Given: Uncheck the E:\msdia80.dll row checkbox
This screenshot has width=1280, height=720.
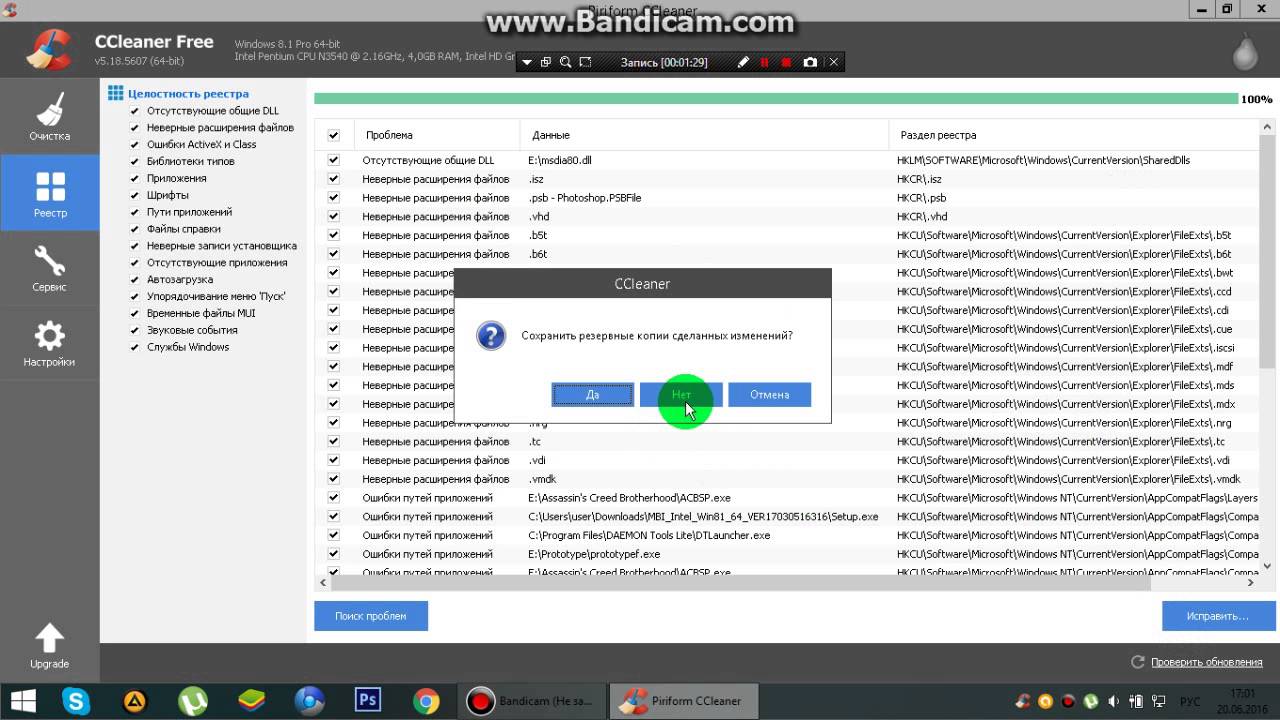Looking at the screenshot, I should tap(334, 160).
